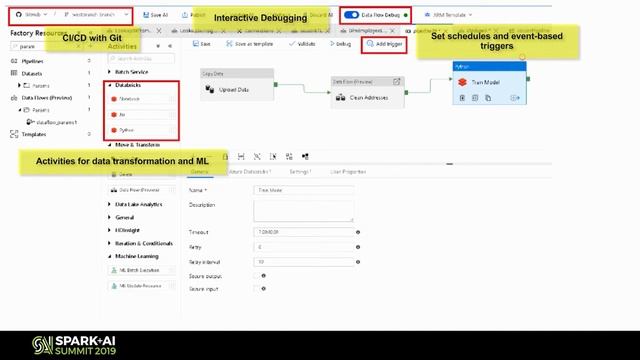Image resolution: width=640 pixels, height=360 pixels.
Task: Select the Databricks Notebook activity
Action: [141, 99]
